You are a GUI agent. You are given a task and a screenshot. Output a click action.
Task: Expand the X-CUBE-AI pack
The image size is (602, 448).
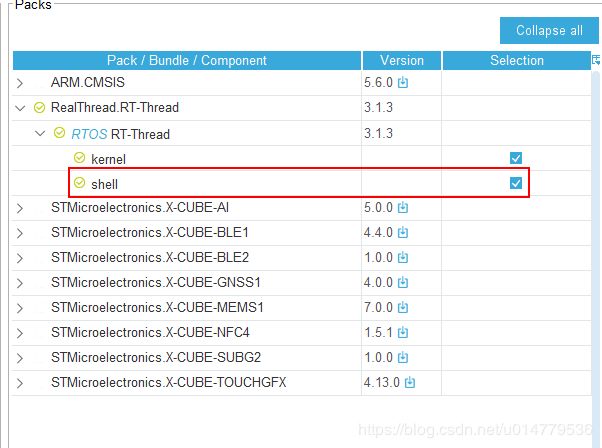[x=20, y=208]
